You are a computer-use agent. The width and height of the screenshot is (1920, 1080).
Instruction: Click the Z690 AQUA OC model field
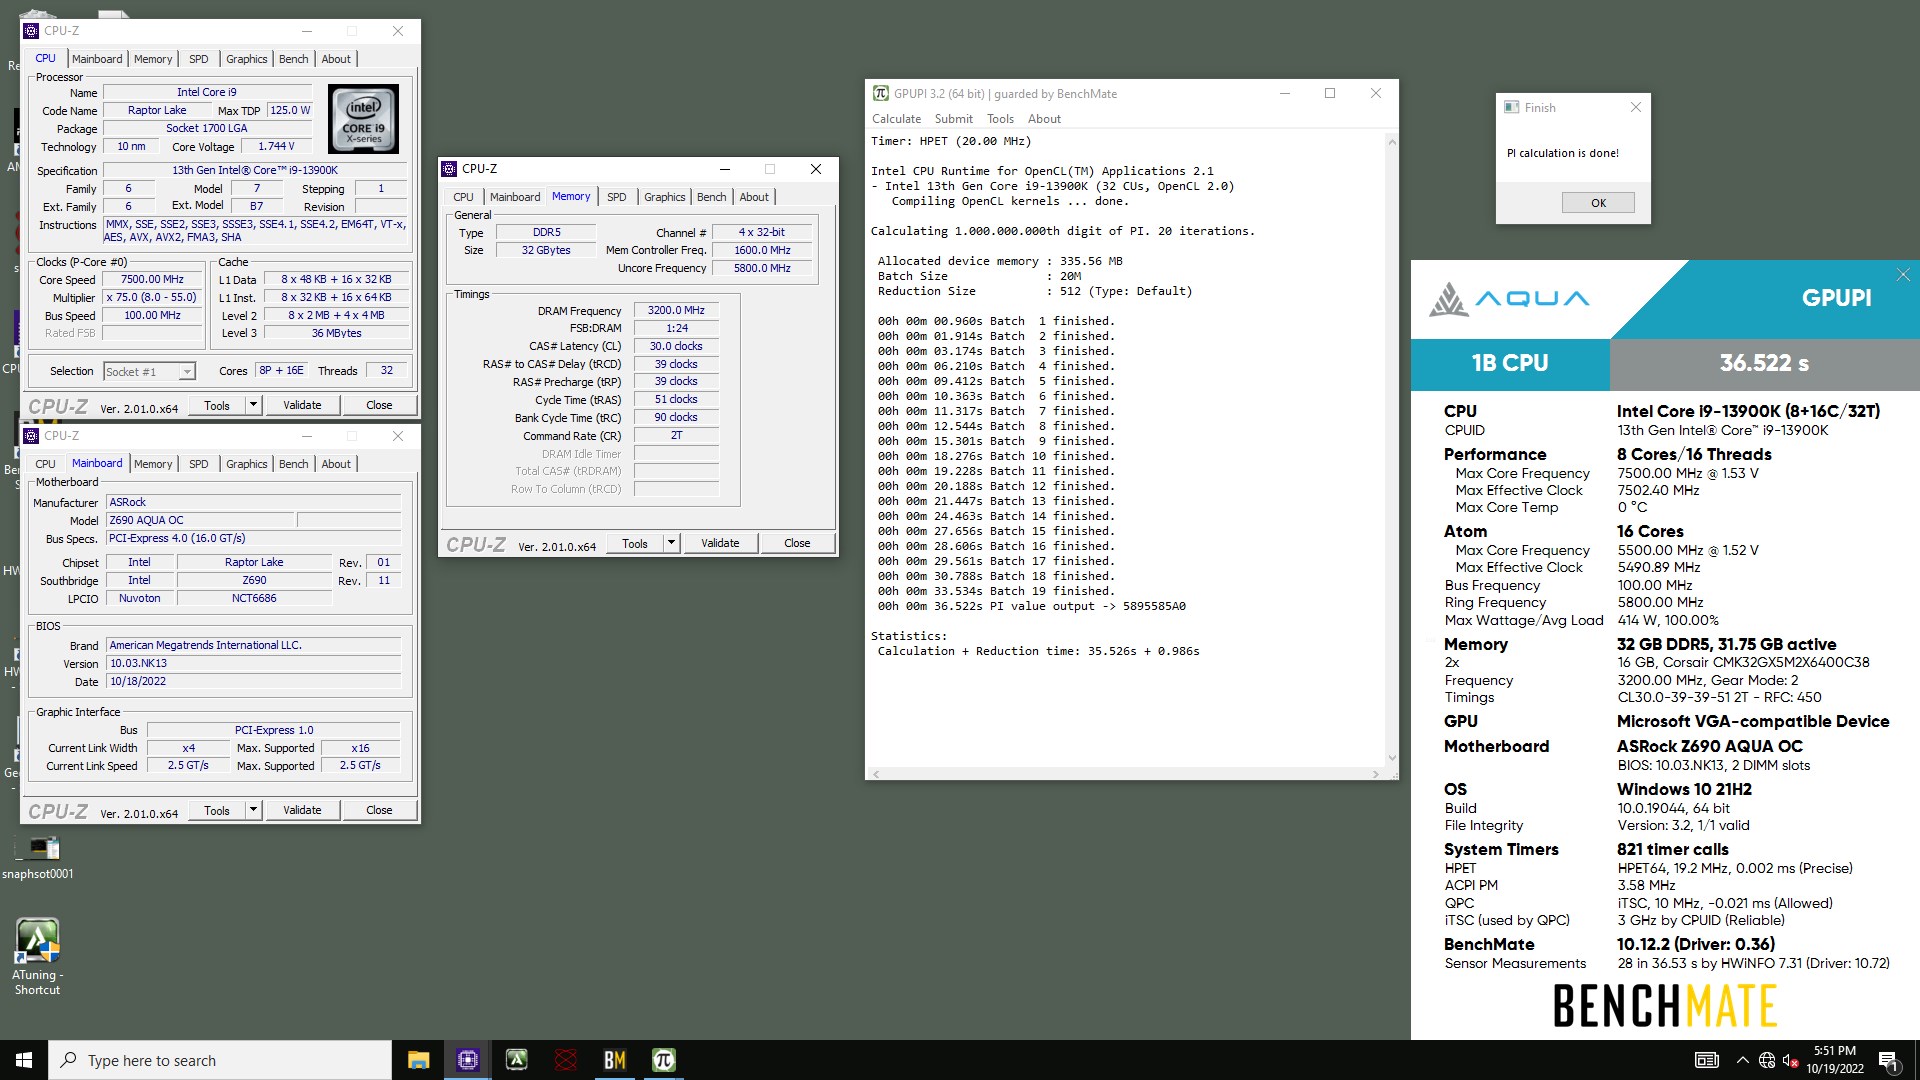[201, 520]
